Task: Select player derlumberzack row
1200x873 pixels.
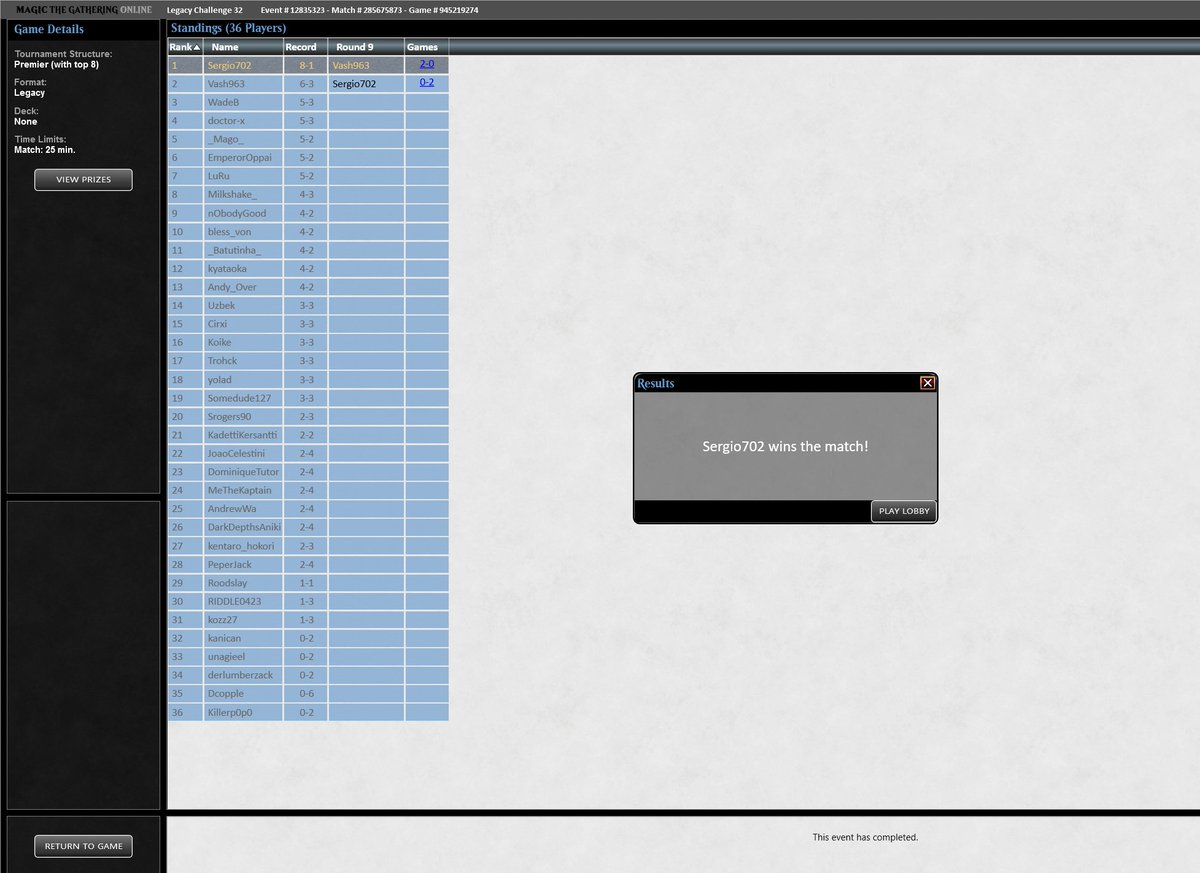Action: 308,676
